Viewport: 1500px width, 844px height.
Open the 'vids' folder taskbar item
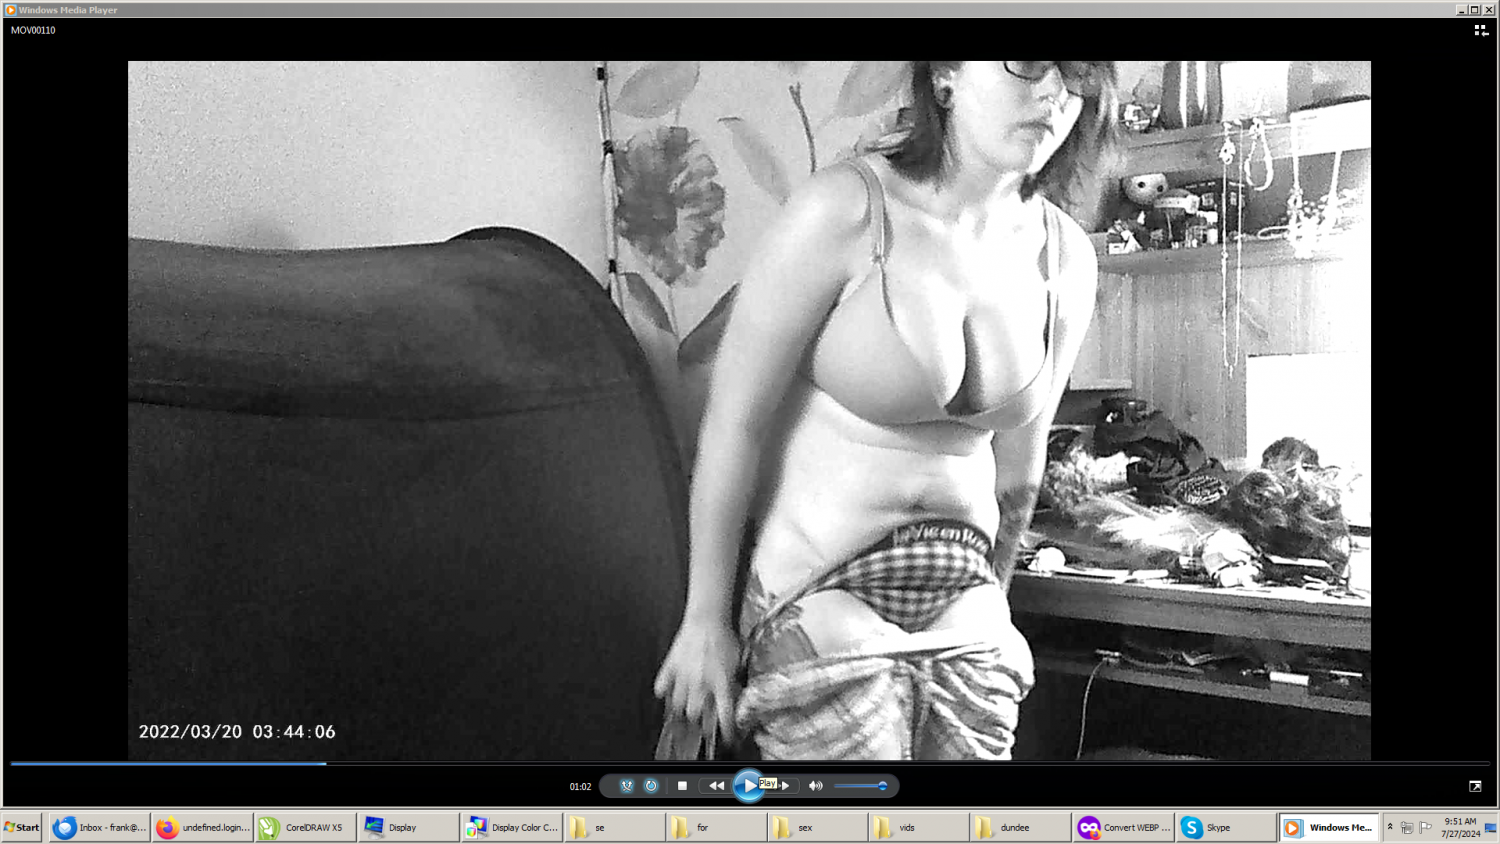click(918, 827)
